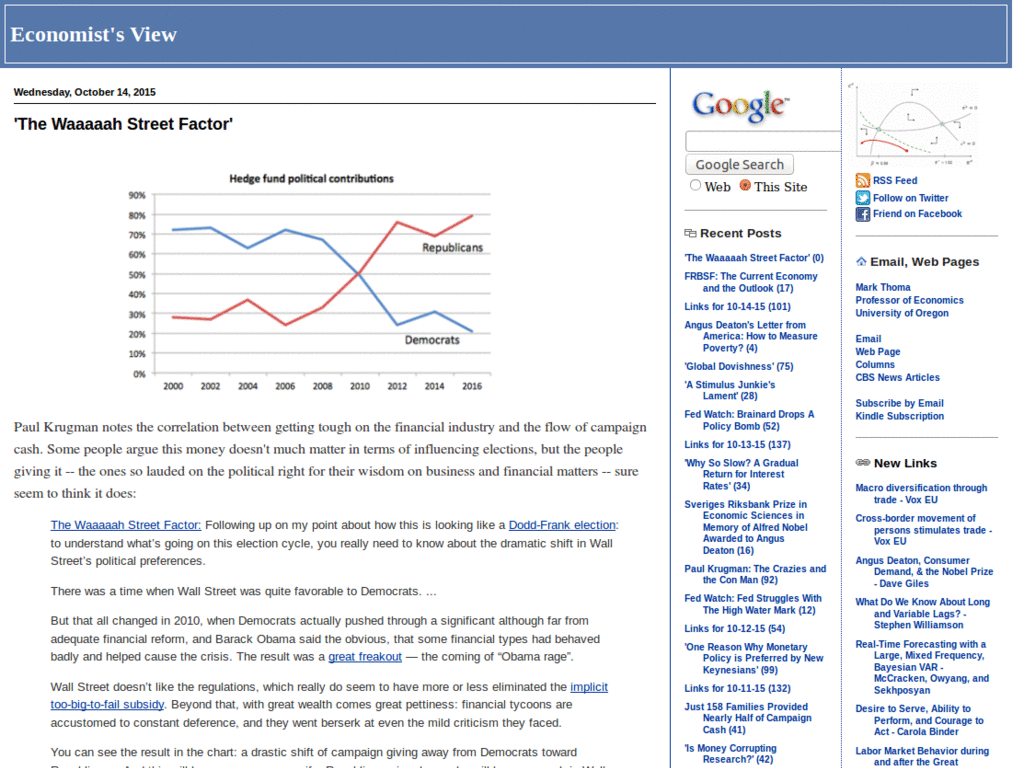This screenshot has width=1024, height=768.
Task: Open Fed Watch: Fed Struggles With High Water Mark
Action: click(753, 604)
